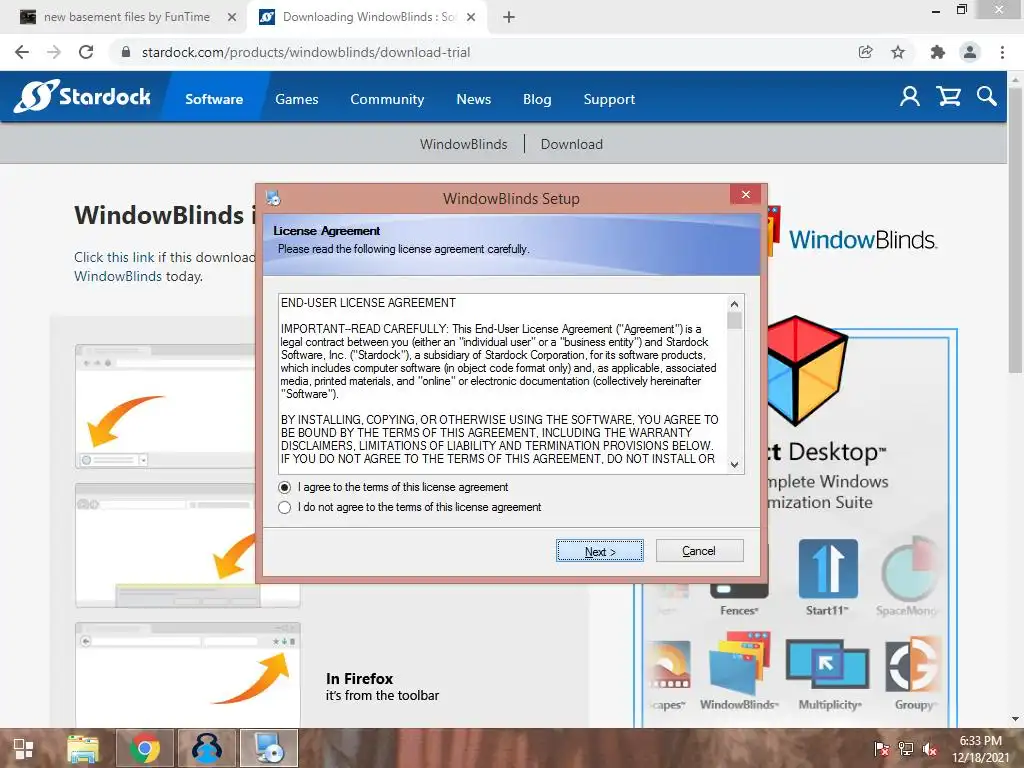Reload the page with refresh icon
Screen dimensions: 1024x768
pos(86,52)
